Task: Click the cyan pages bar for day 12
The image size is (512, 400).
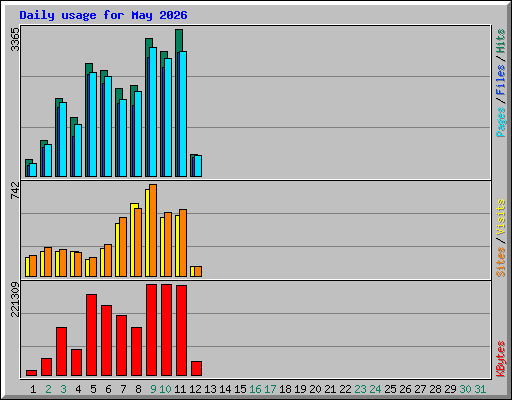Action: [198, 166]
